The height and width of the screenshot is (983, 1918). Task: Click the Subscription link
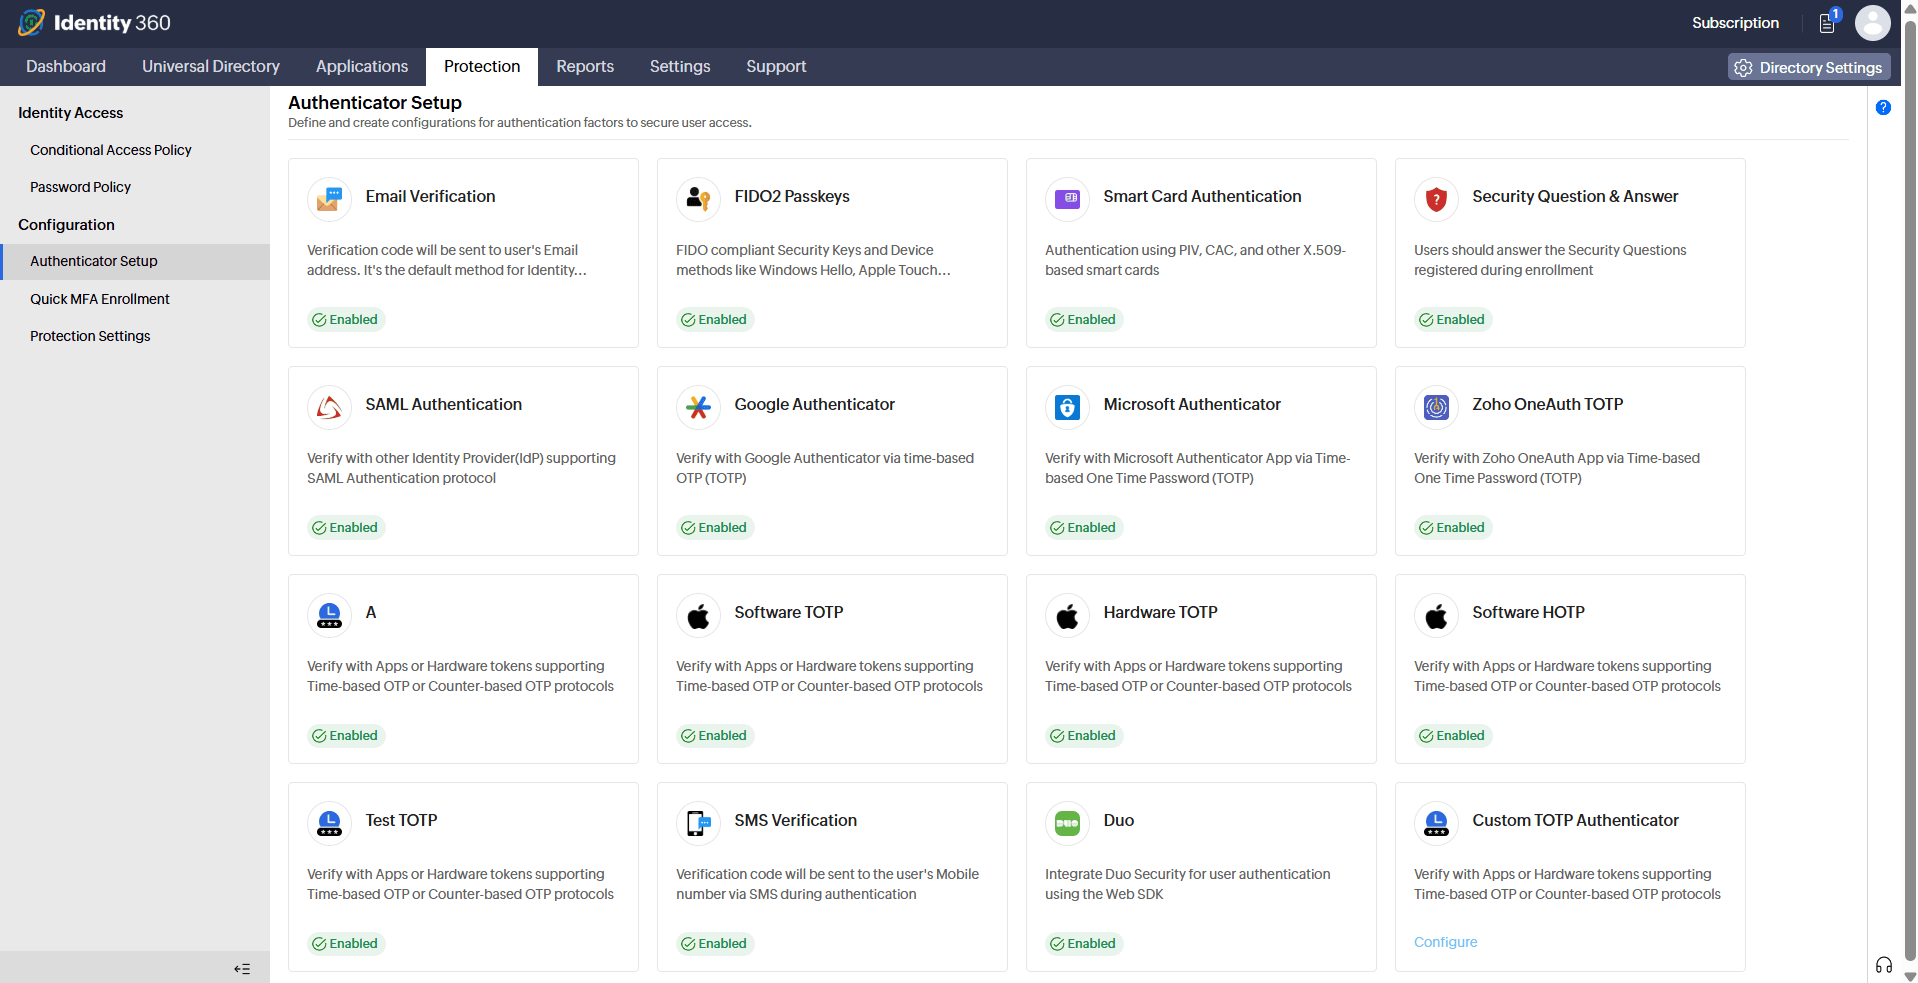[x=1735, y=23]
